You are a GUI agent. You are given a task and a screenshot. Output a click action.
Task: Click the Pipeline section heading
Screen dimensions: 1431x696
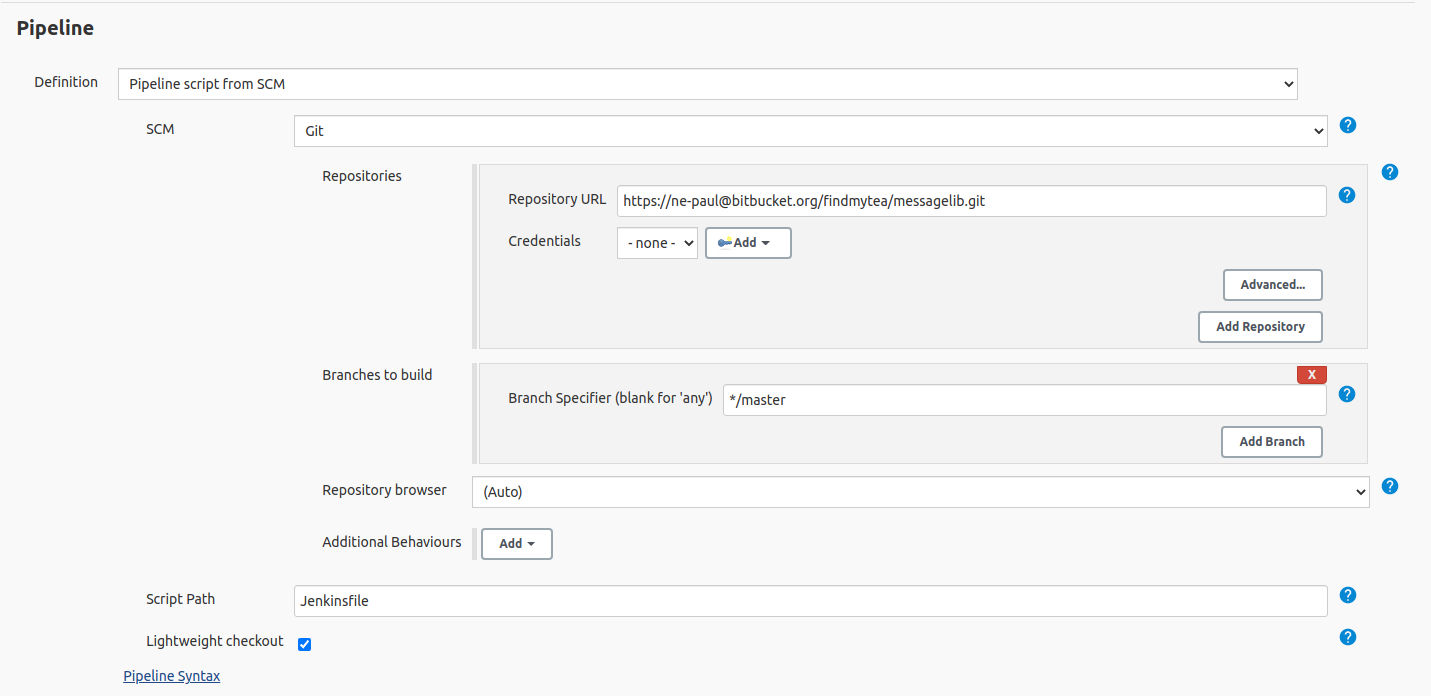(x=55, y=28)
